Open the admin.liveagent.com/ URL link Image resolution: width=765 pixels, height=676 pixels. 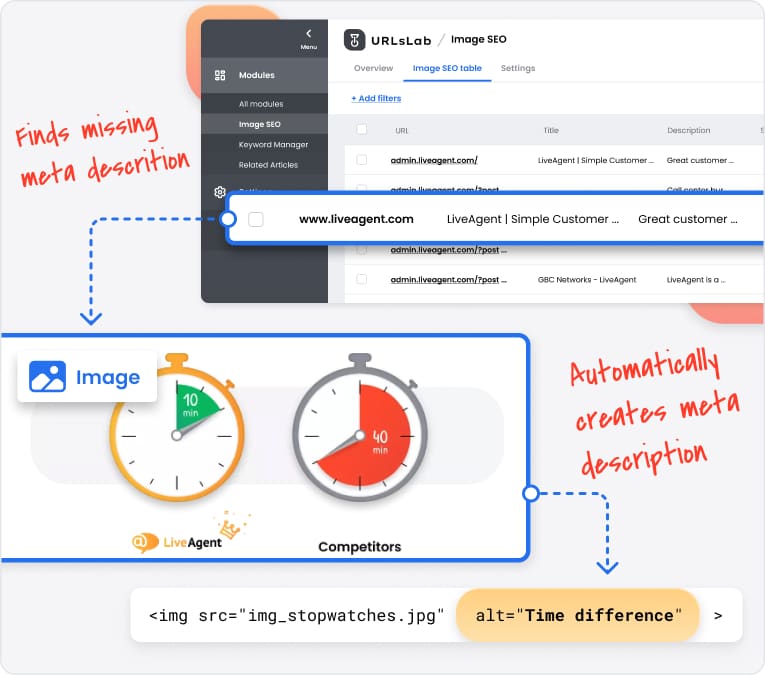pos(434,160)
